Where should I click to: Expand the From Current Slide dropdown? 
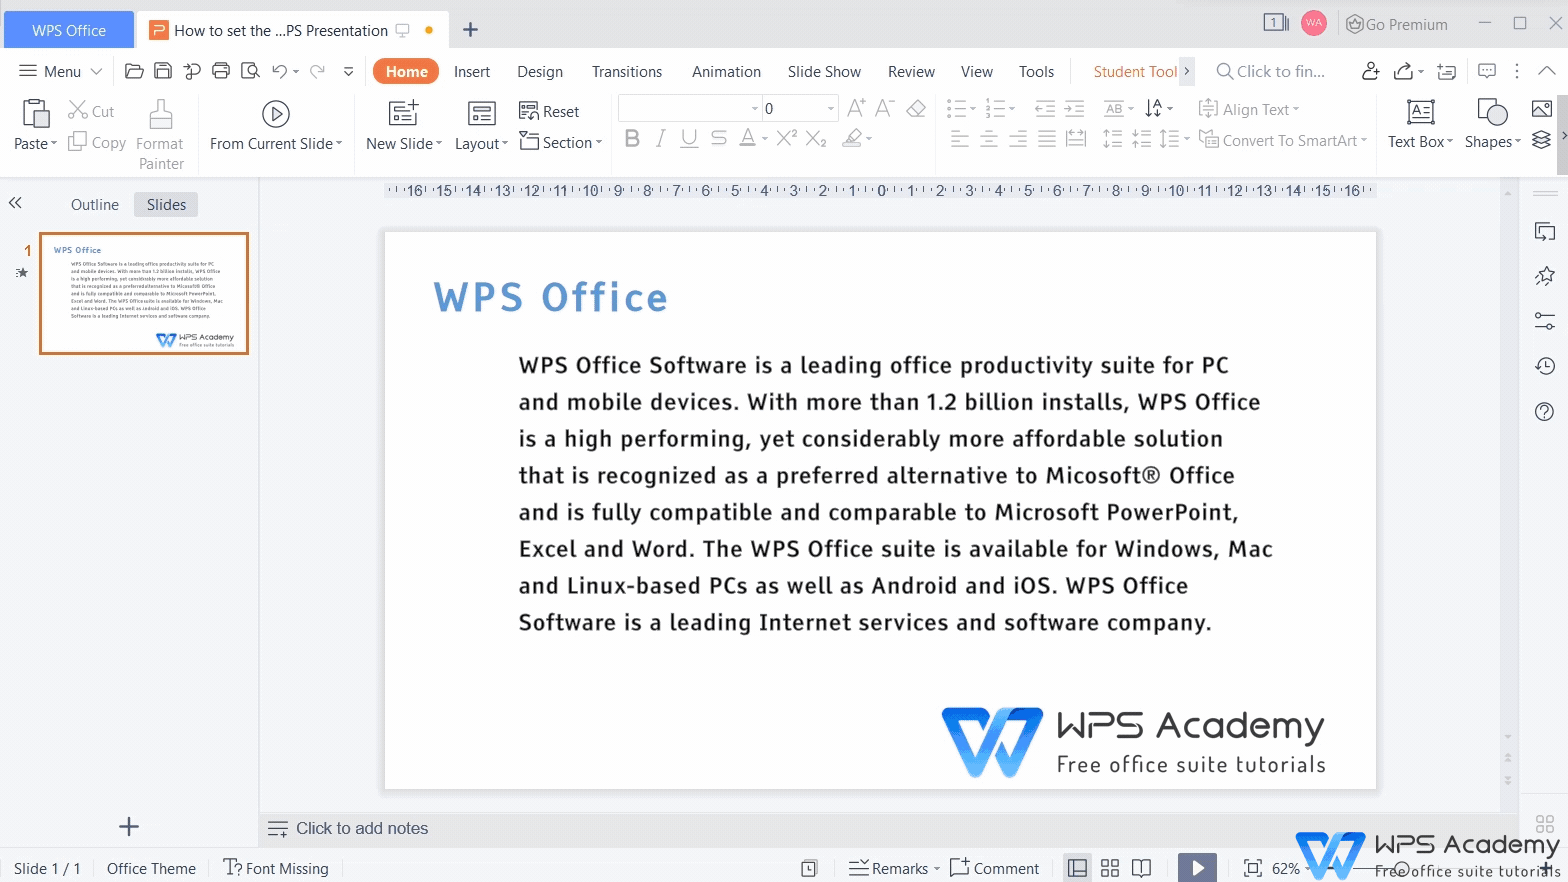coord(339,144)
